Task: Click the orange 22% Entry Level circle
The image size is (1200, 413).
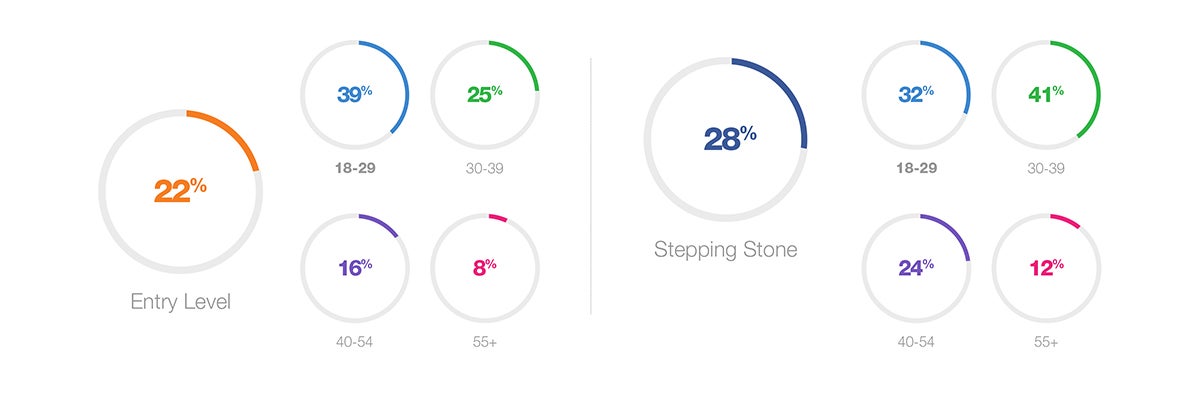Action: pos(180,190)
